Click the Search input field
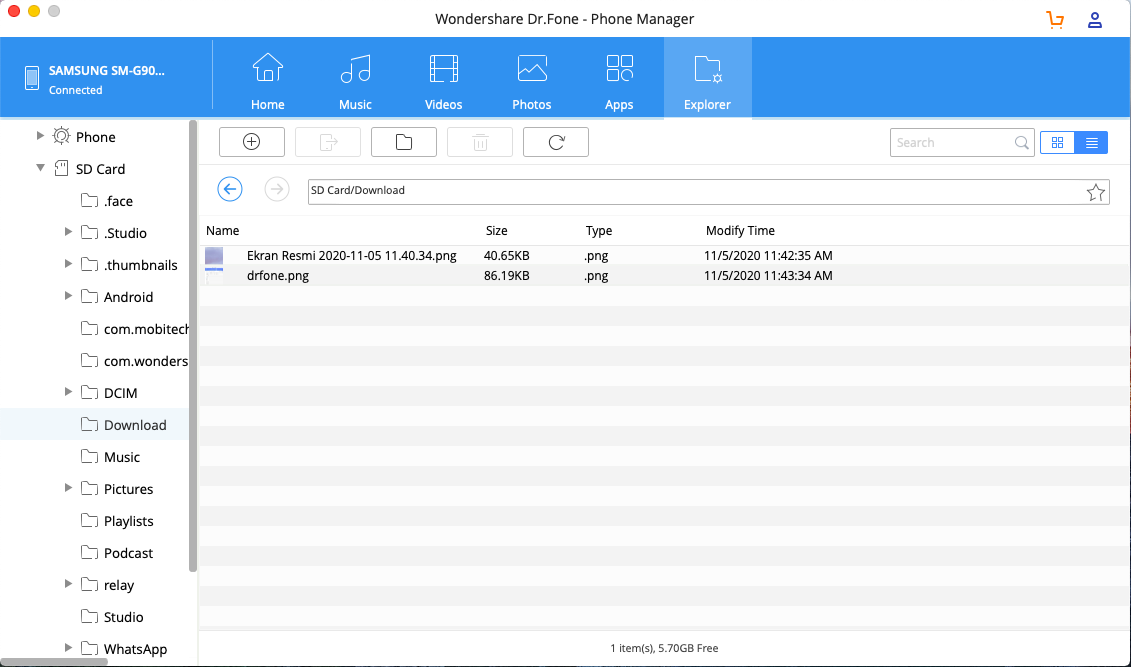Viewport: 1131px width, 667px height. point(950,143)
